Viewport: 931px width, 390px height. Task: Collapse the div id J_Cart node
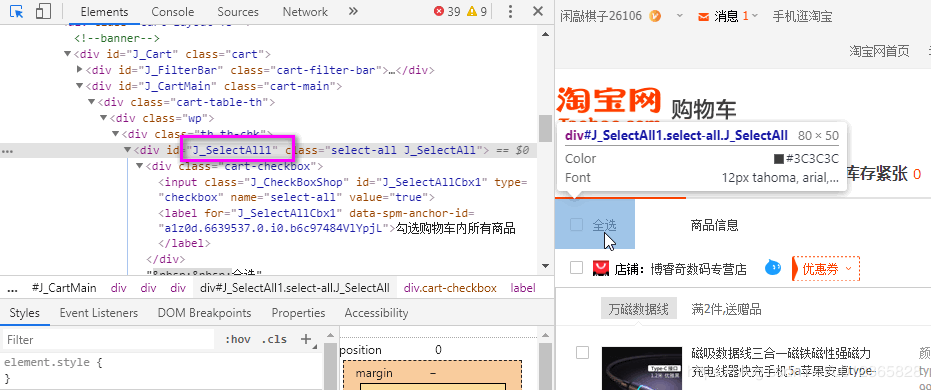[x=68, y=55]
